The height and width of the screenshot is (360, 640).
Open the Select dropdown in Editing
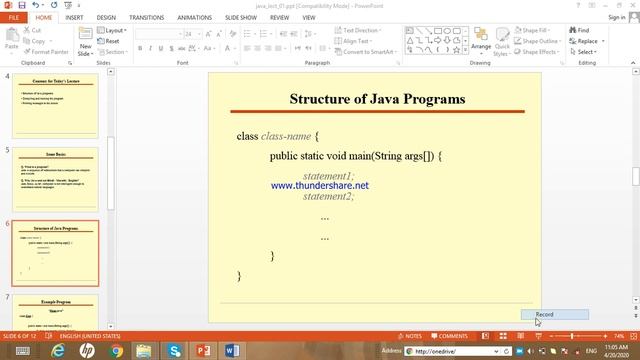click(x=583, y=52)
